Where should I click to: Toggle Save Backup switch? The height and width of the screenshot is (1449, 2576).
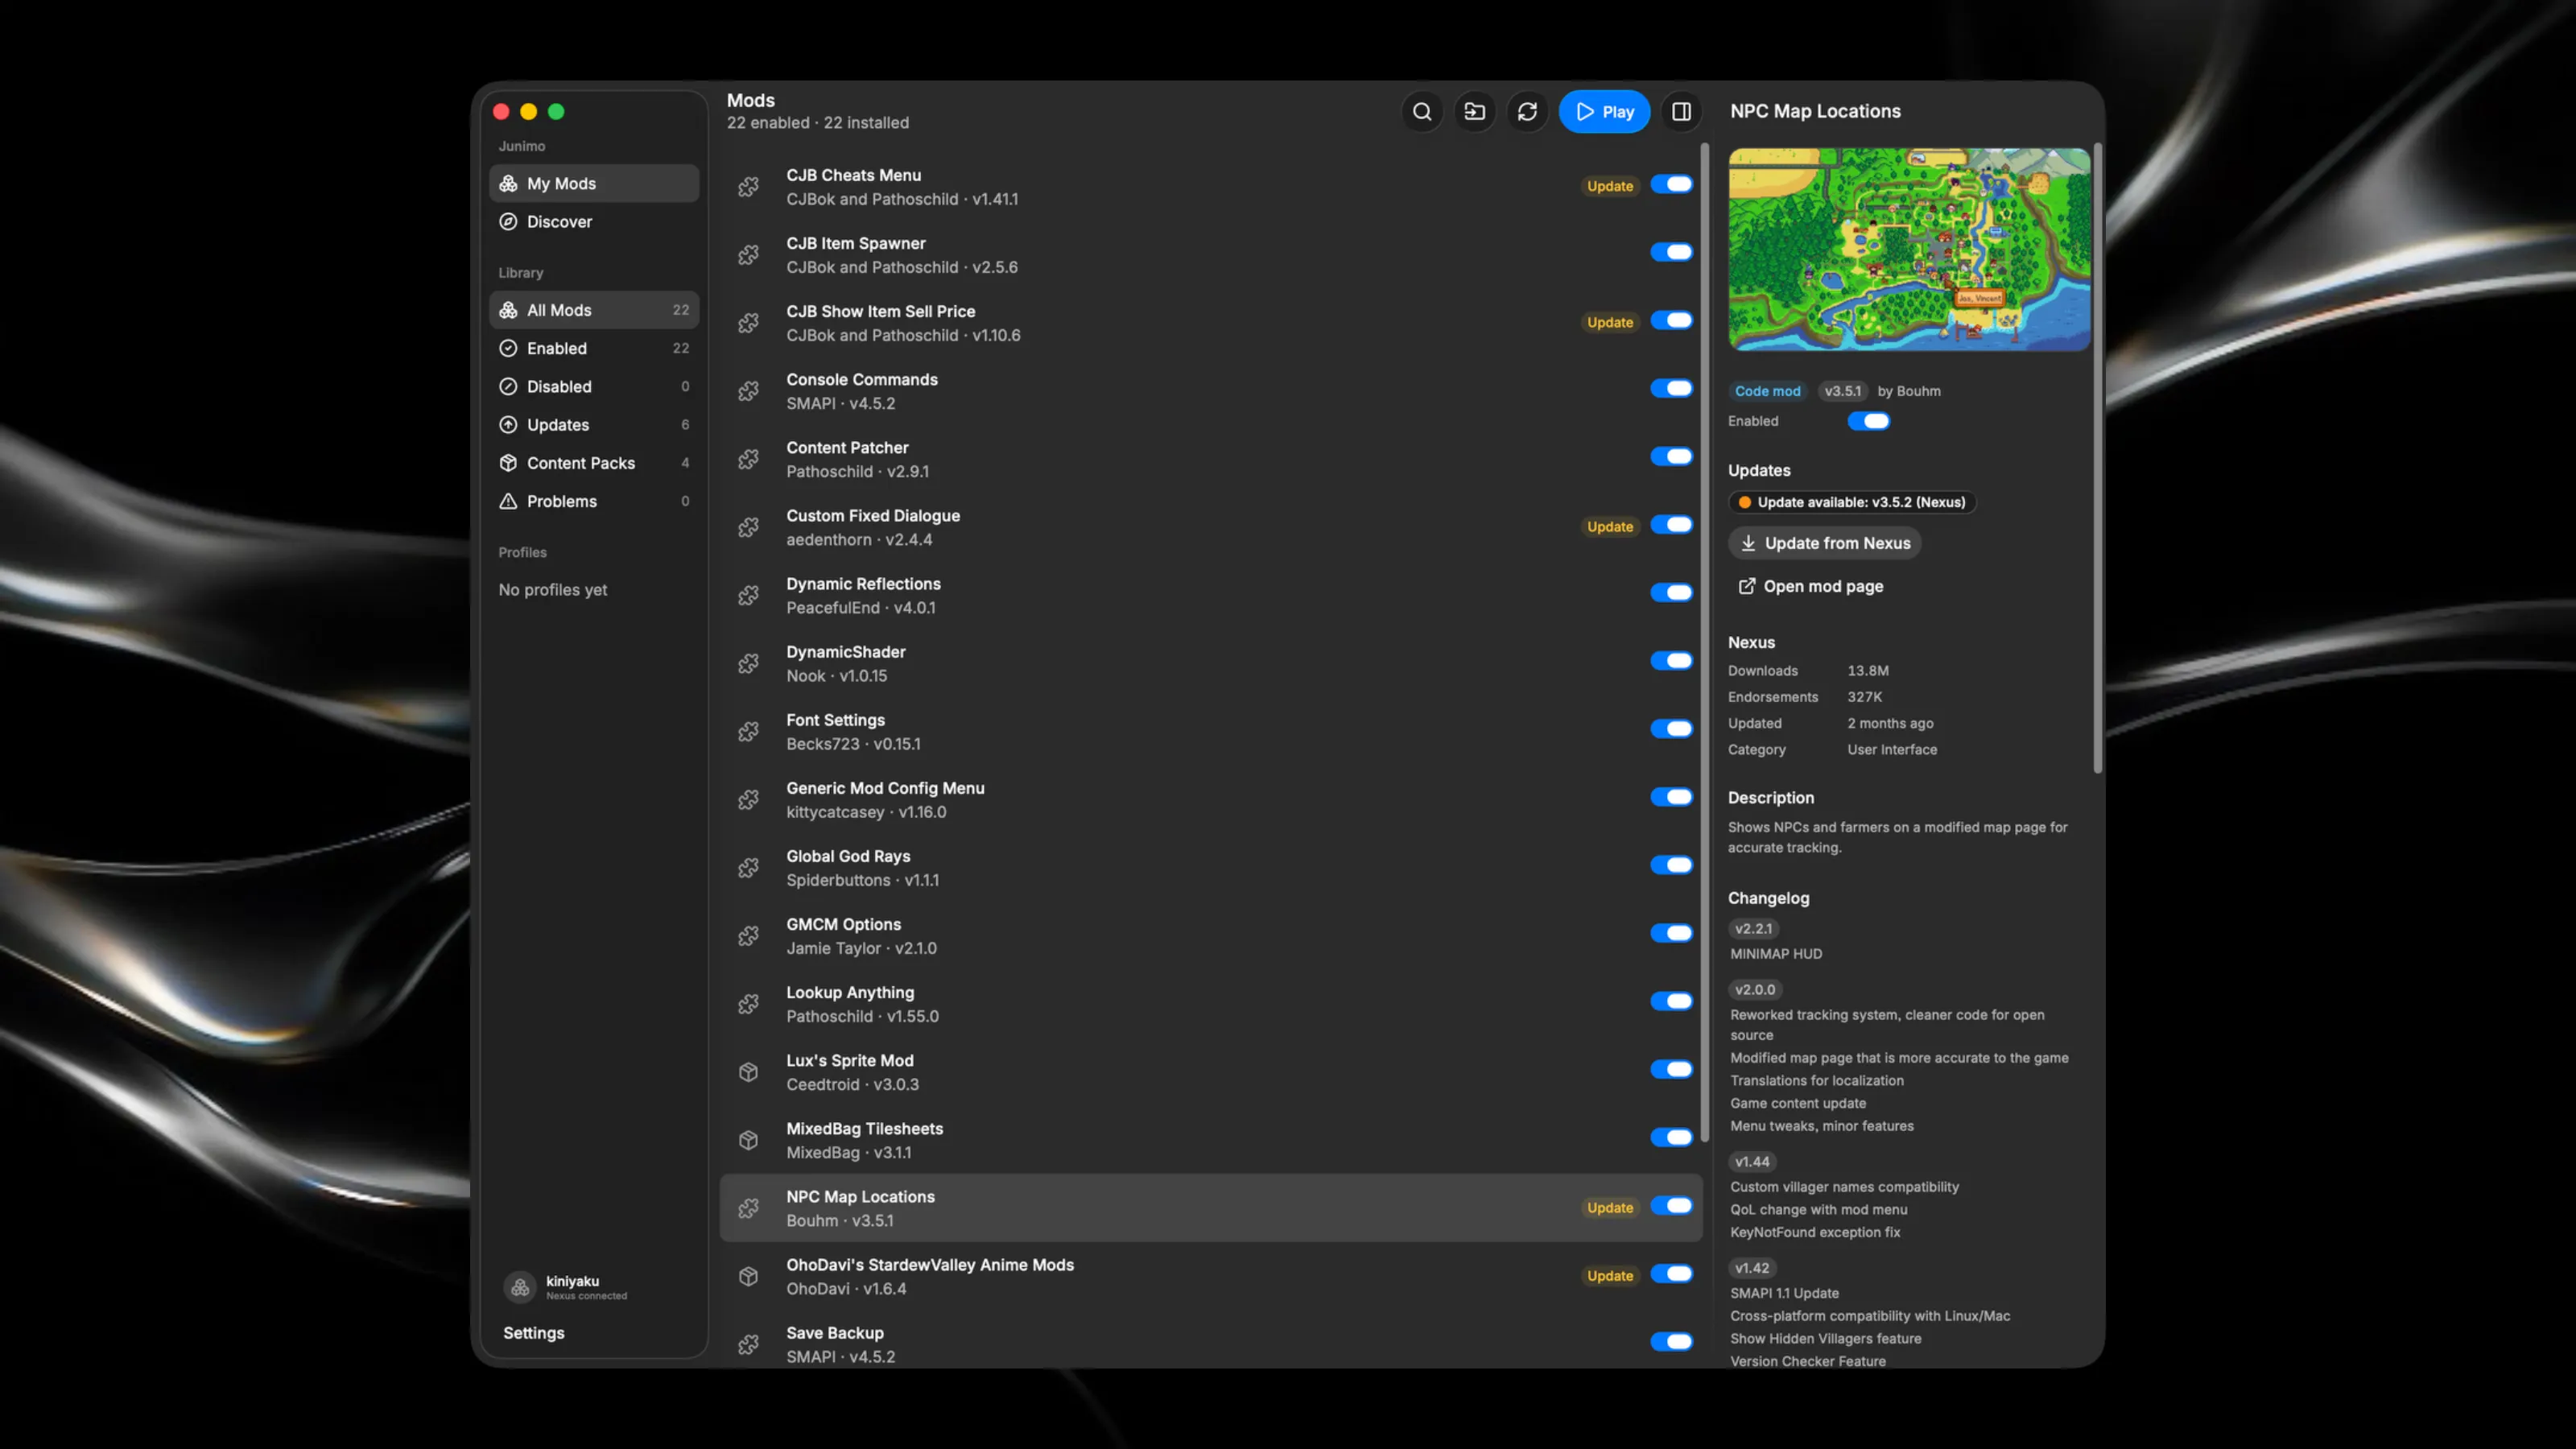click(x=1671, y=1341)
